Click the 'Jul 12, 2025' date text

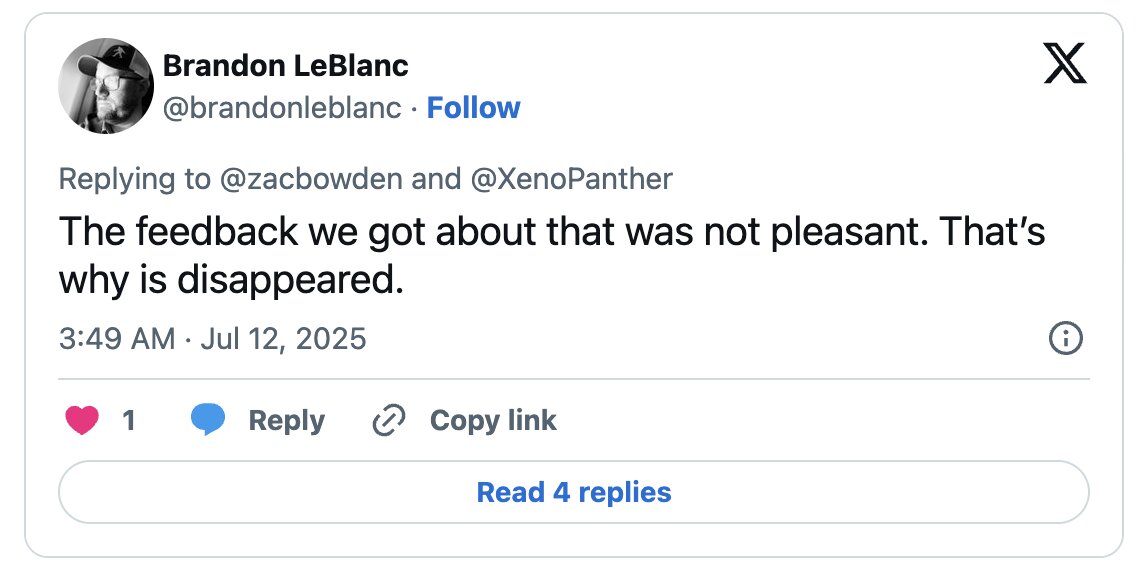point(283,339)
